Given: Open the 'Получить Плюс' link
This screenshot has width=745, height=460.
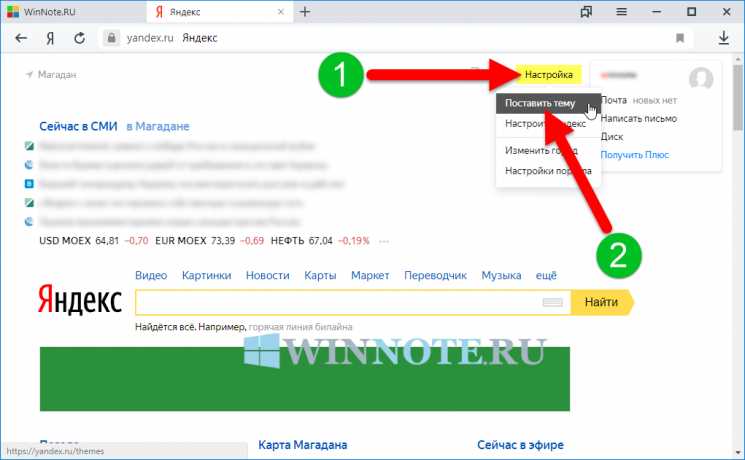Looking at the screenshot, I should (634, 154).
